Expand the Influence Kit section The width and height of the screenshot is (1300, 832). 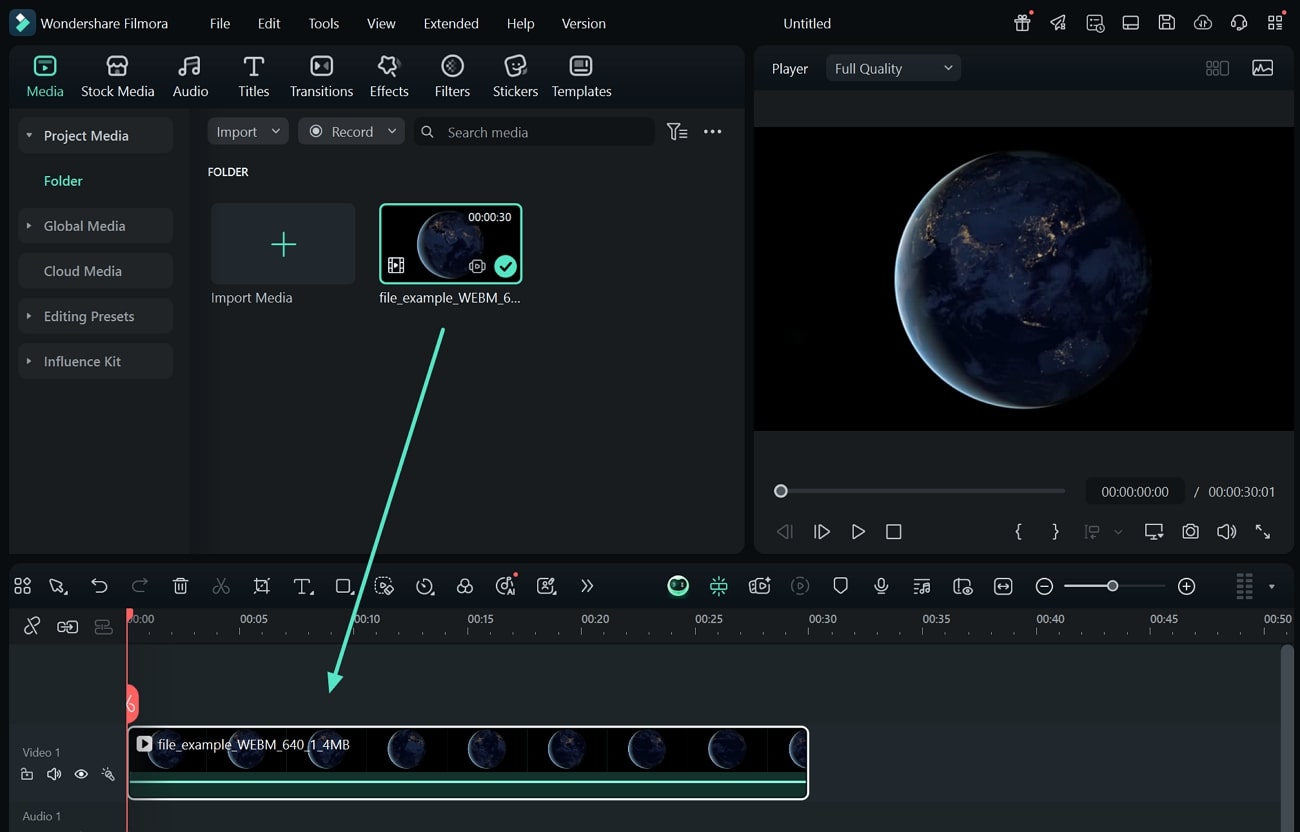pos(95,361)
